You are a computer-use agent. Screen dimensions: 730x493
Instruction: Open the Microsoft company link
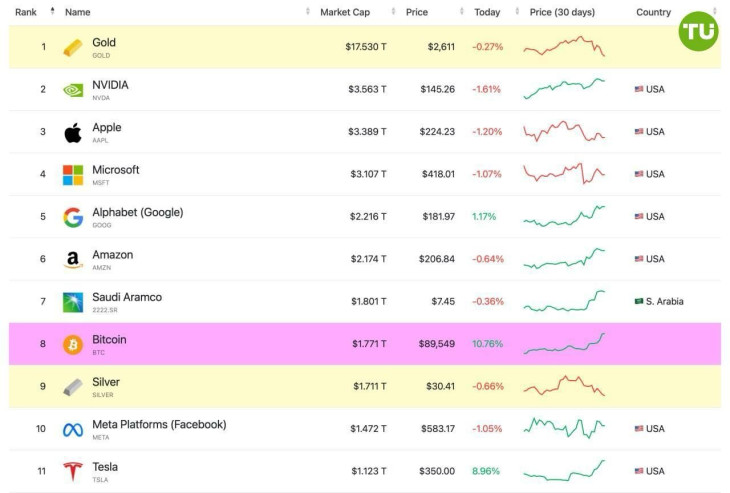(x=115, y=170)
